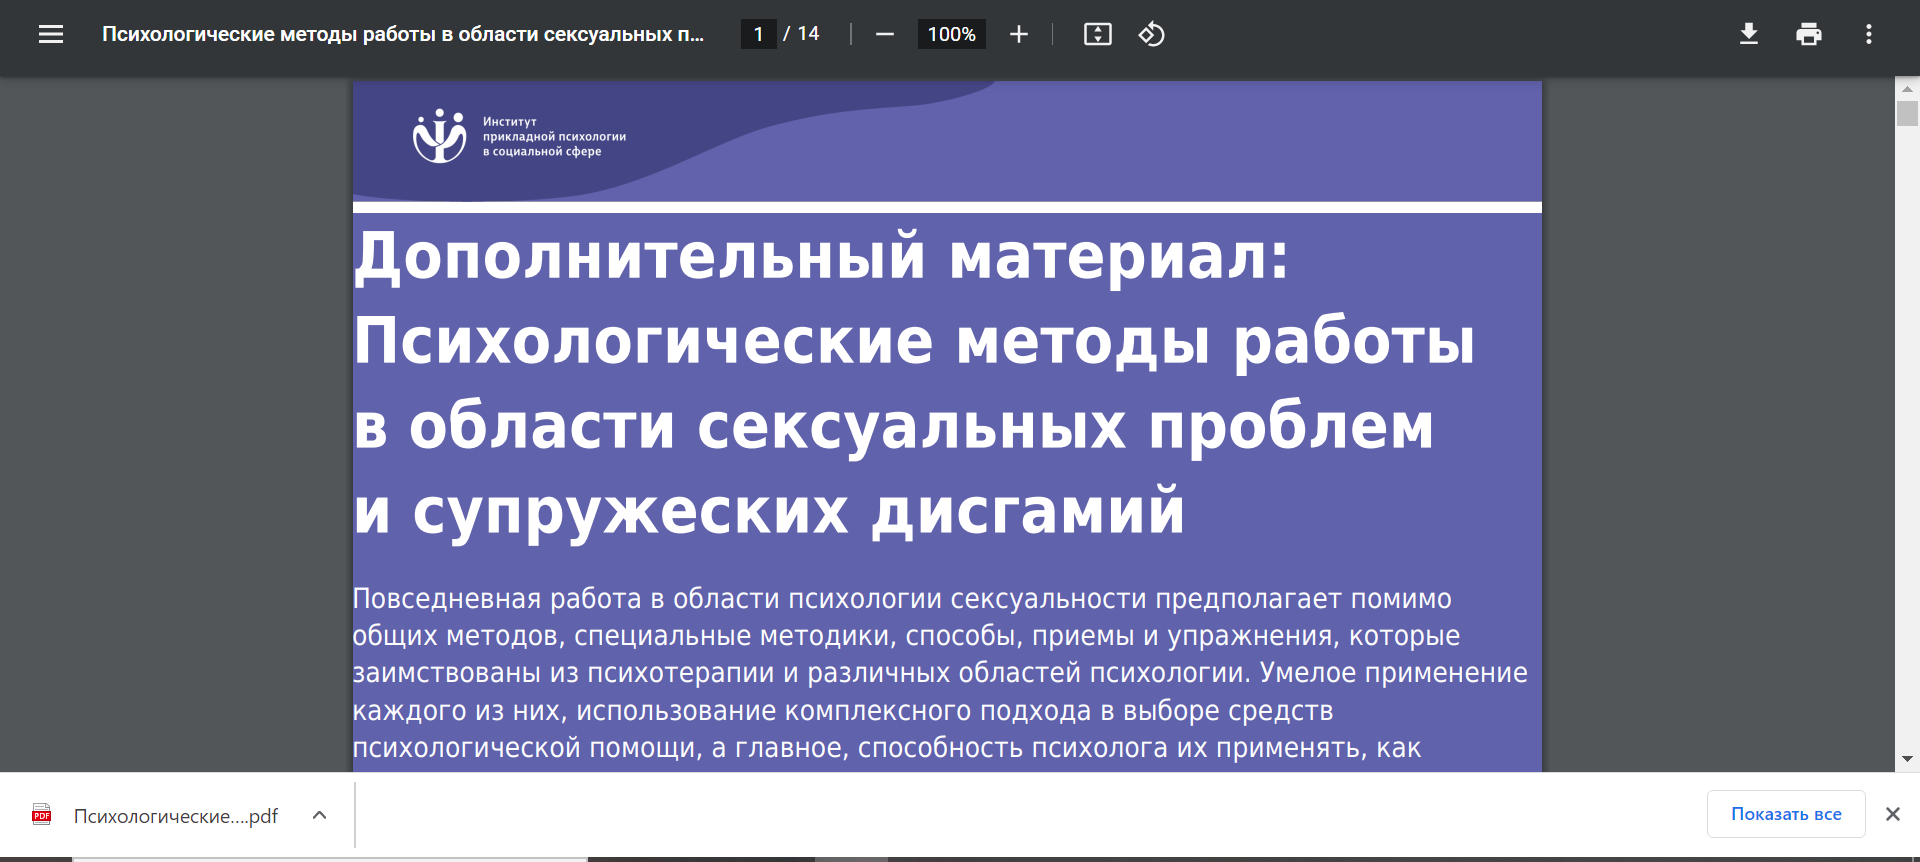Close the downloads bar
Screen dimensions: 1920x862
point(1893,814)
